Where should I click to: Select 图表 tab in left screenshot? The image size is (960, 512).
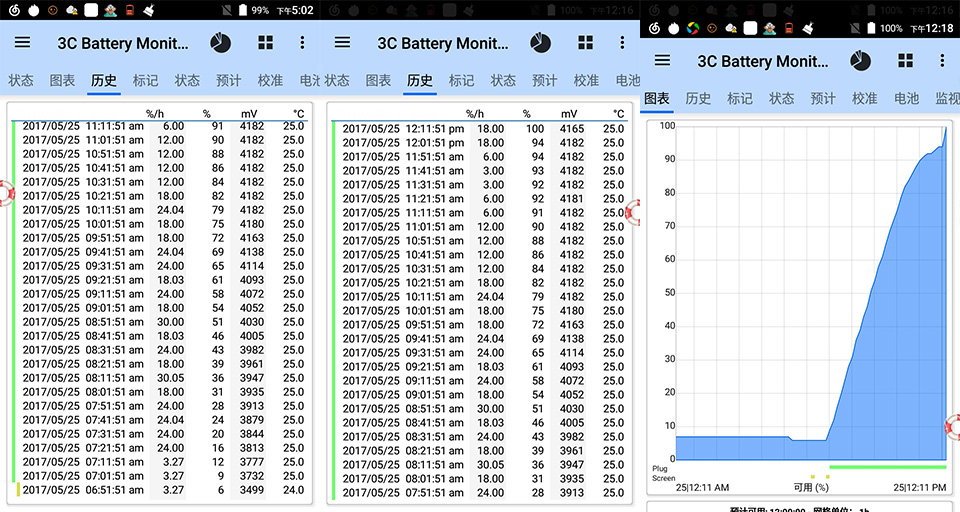click(x=63, y=80)
